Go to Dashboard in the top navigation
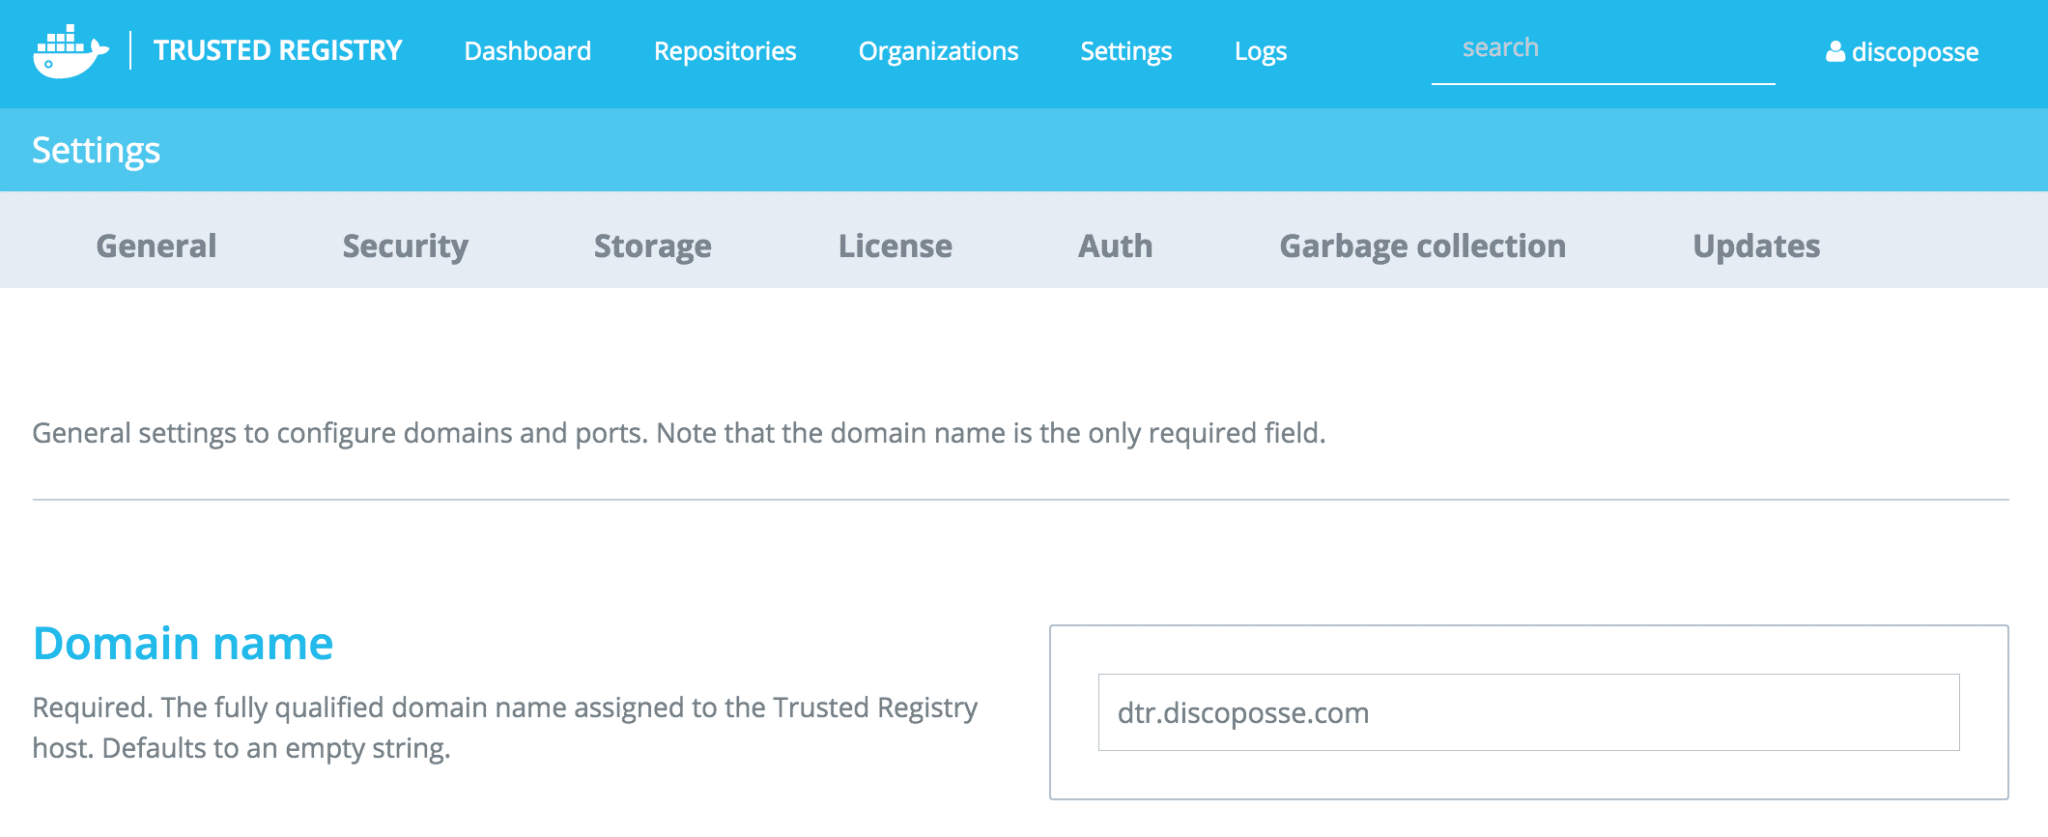The width and height of the screenshot is (2048, 837). click(527, 51)
